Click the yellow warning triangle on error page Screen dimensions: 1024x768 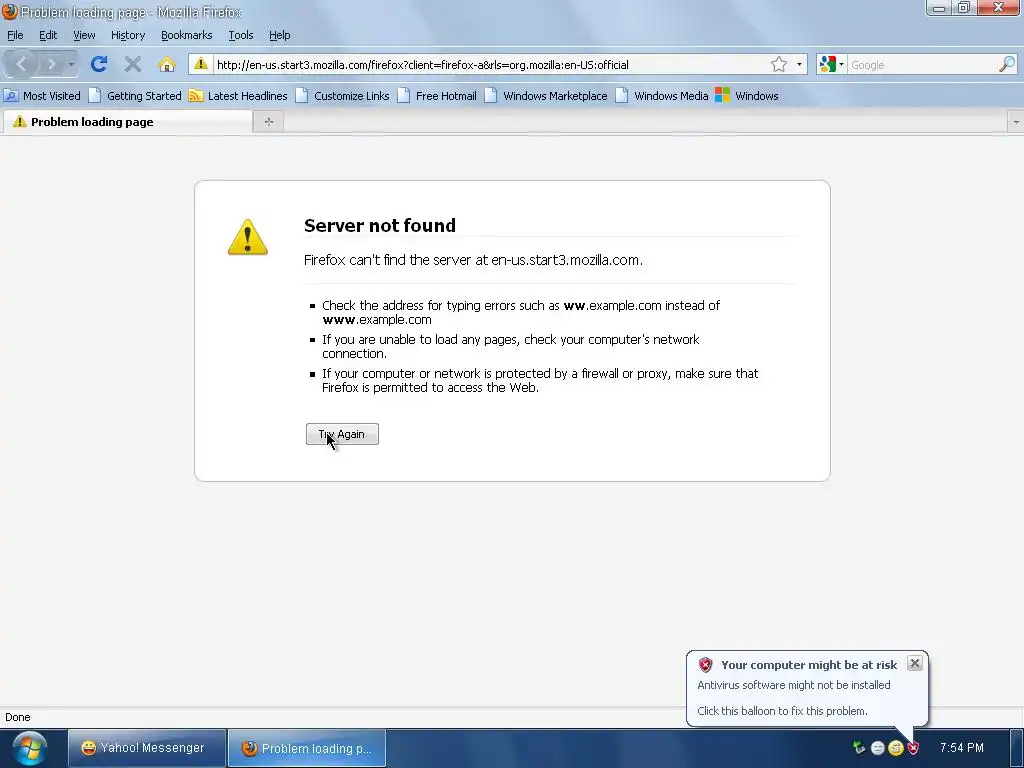pyautogui.click(x=248, y=236)
